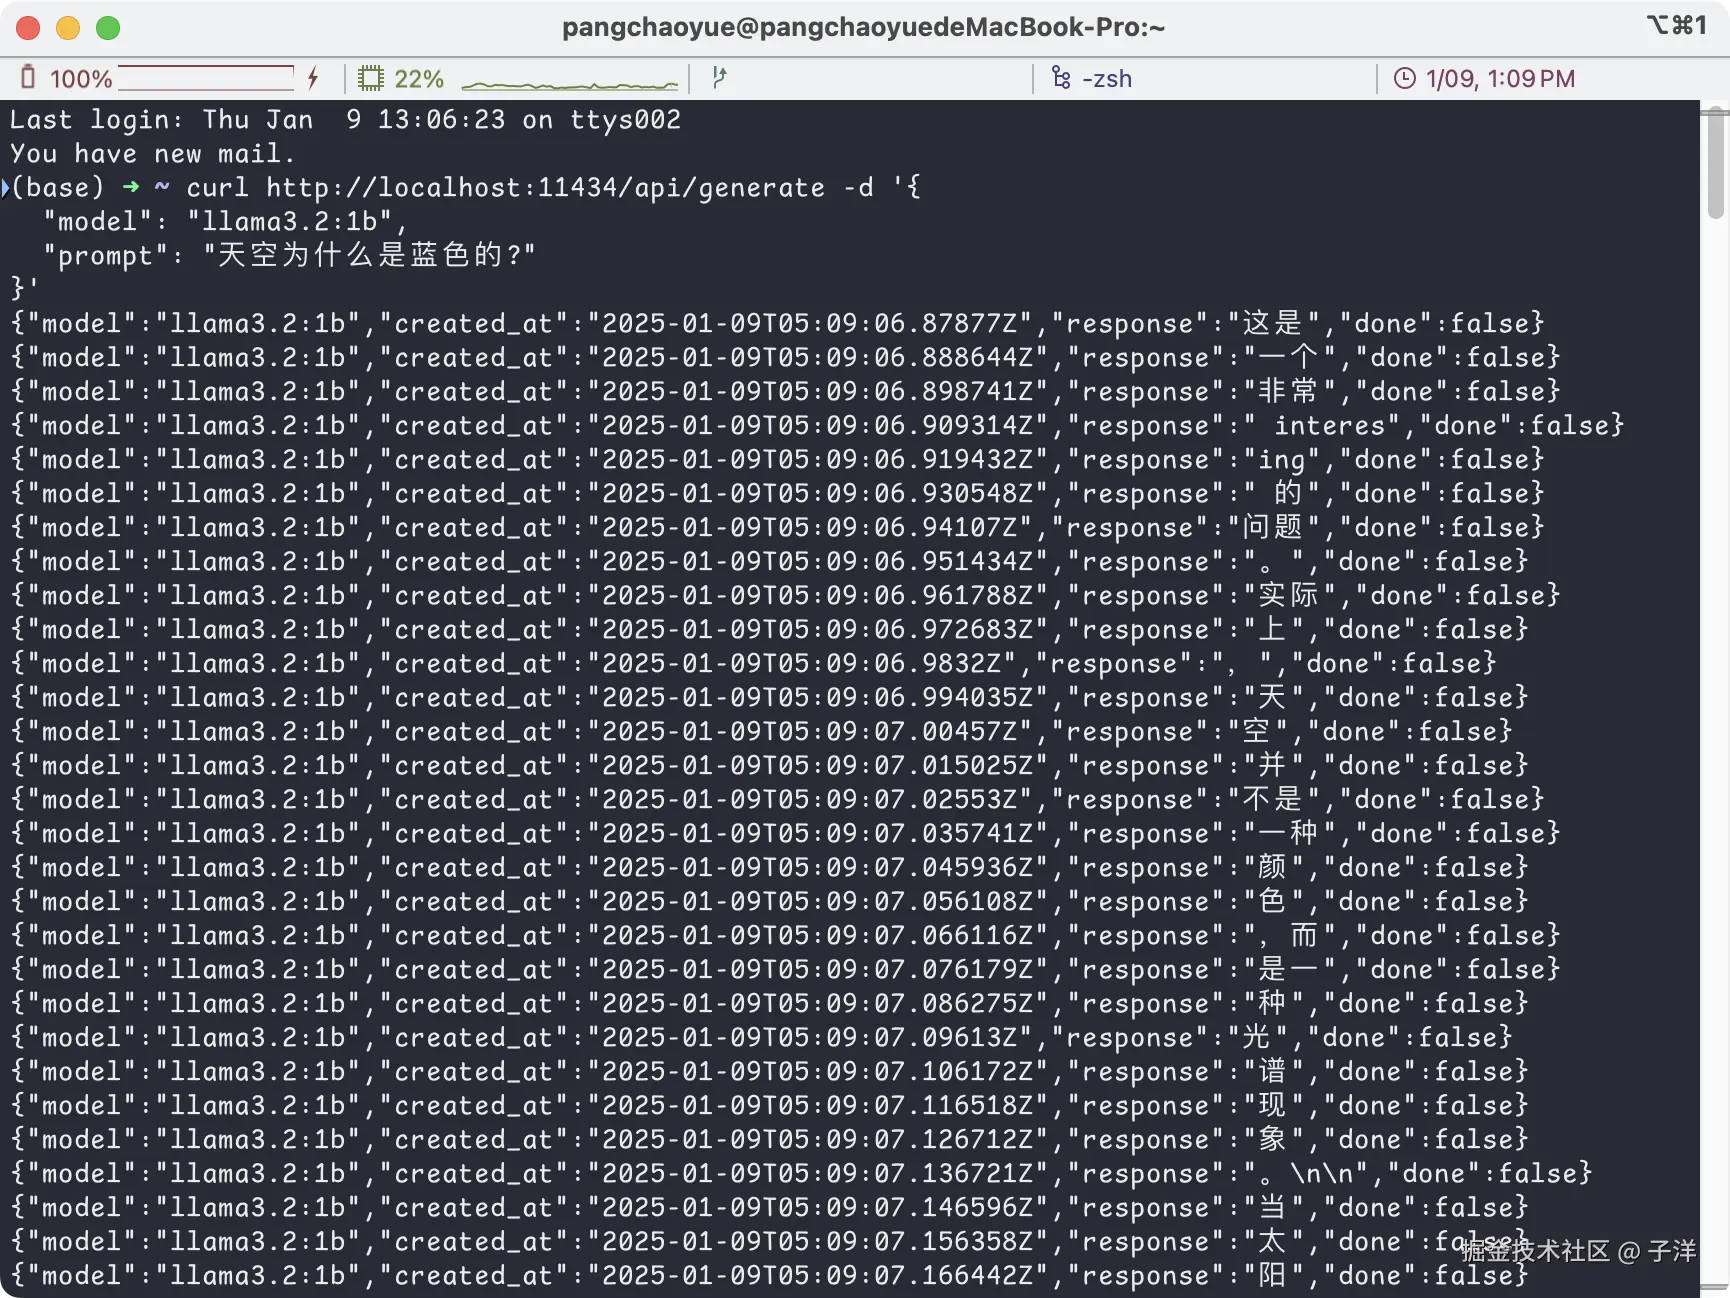Click timestamp 2025-01-09T05:09:07.146596Z
Viewport: 1730px width, 1298px height.
817,1207
